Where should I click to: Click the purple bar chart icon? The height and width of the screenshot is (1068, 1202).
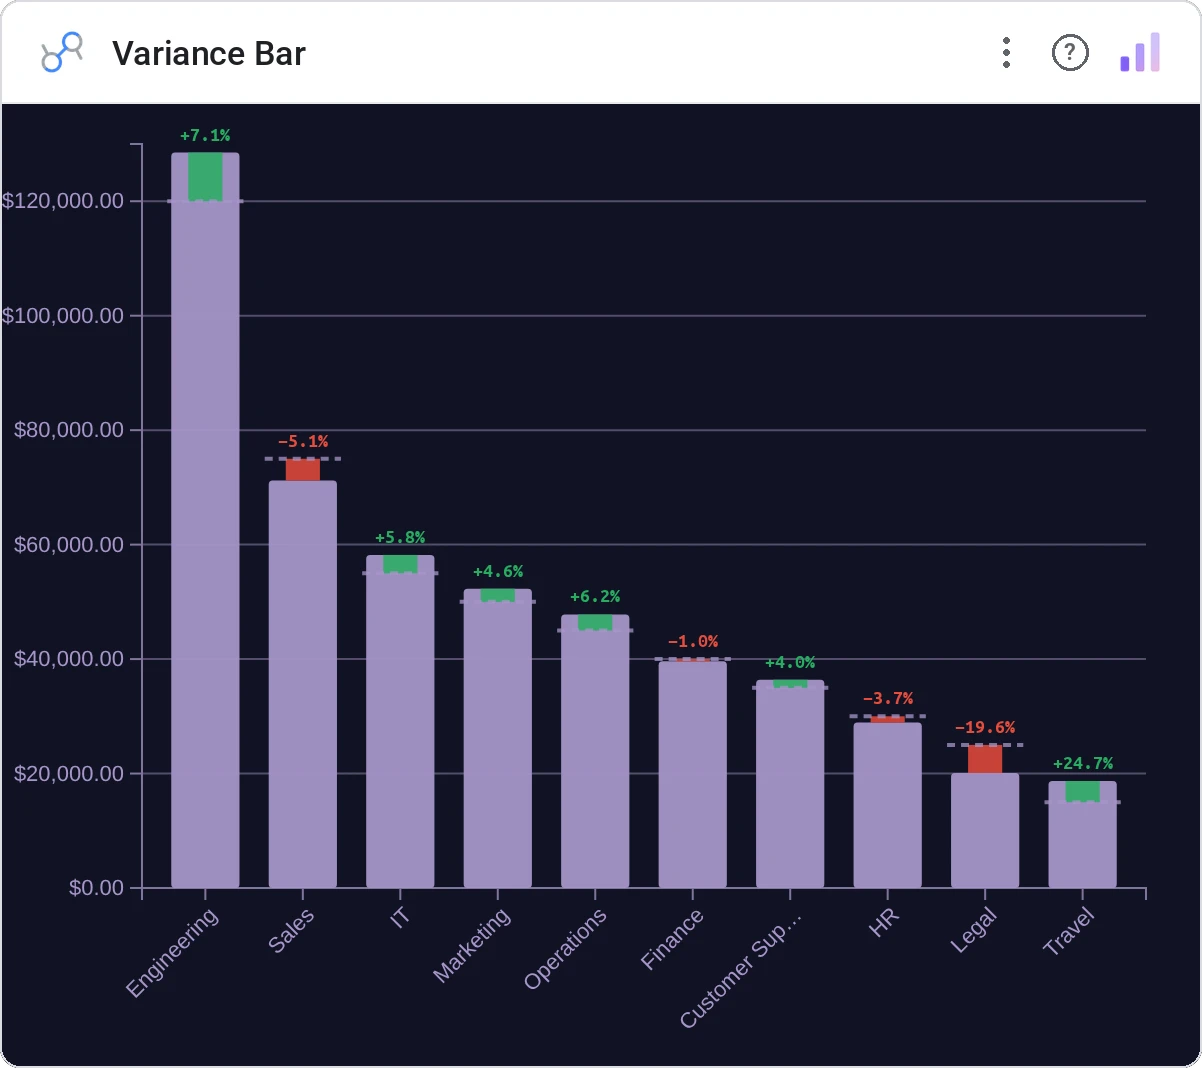[1140, 52]
